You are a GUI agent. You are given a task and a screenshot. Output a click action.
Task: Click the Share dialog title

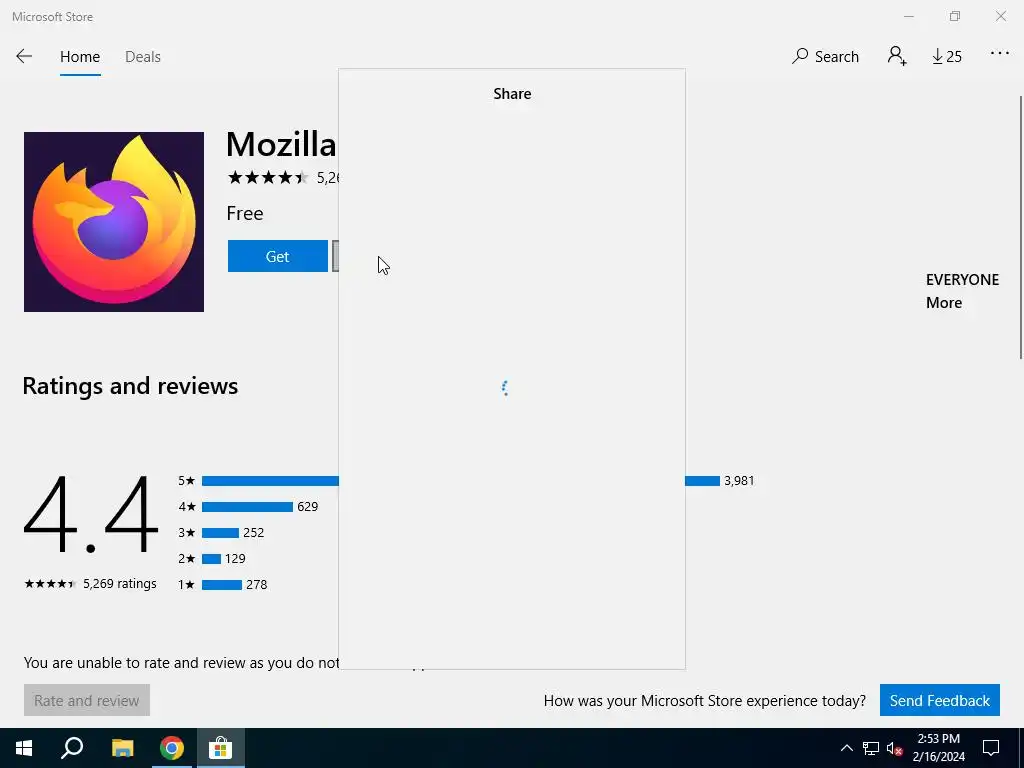pos(512,94)
